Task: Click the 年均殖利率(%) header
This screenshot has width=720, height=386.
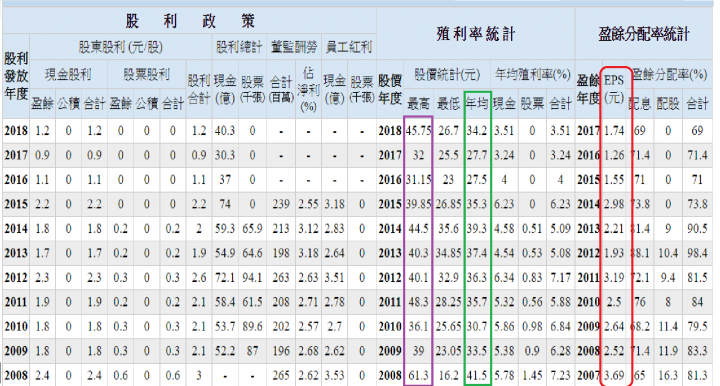Action: pyautogui.click(x=533, y=74)
